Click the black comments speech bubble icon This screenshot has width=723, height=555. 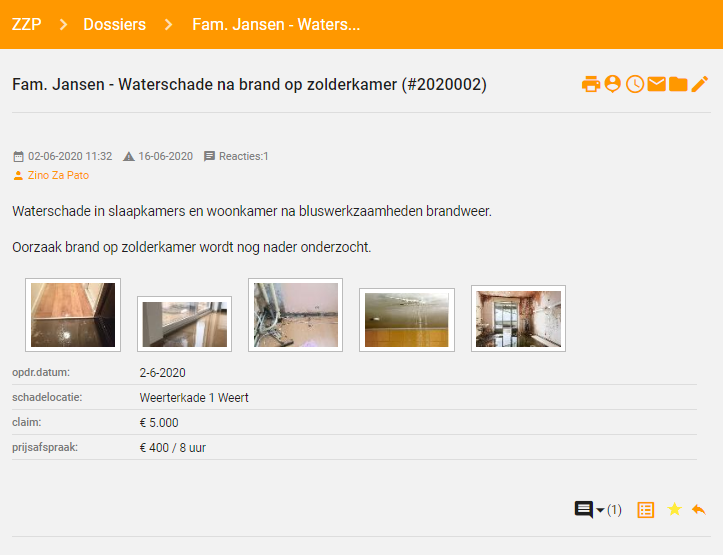tap(584, 509)
